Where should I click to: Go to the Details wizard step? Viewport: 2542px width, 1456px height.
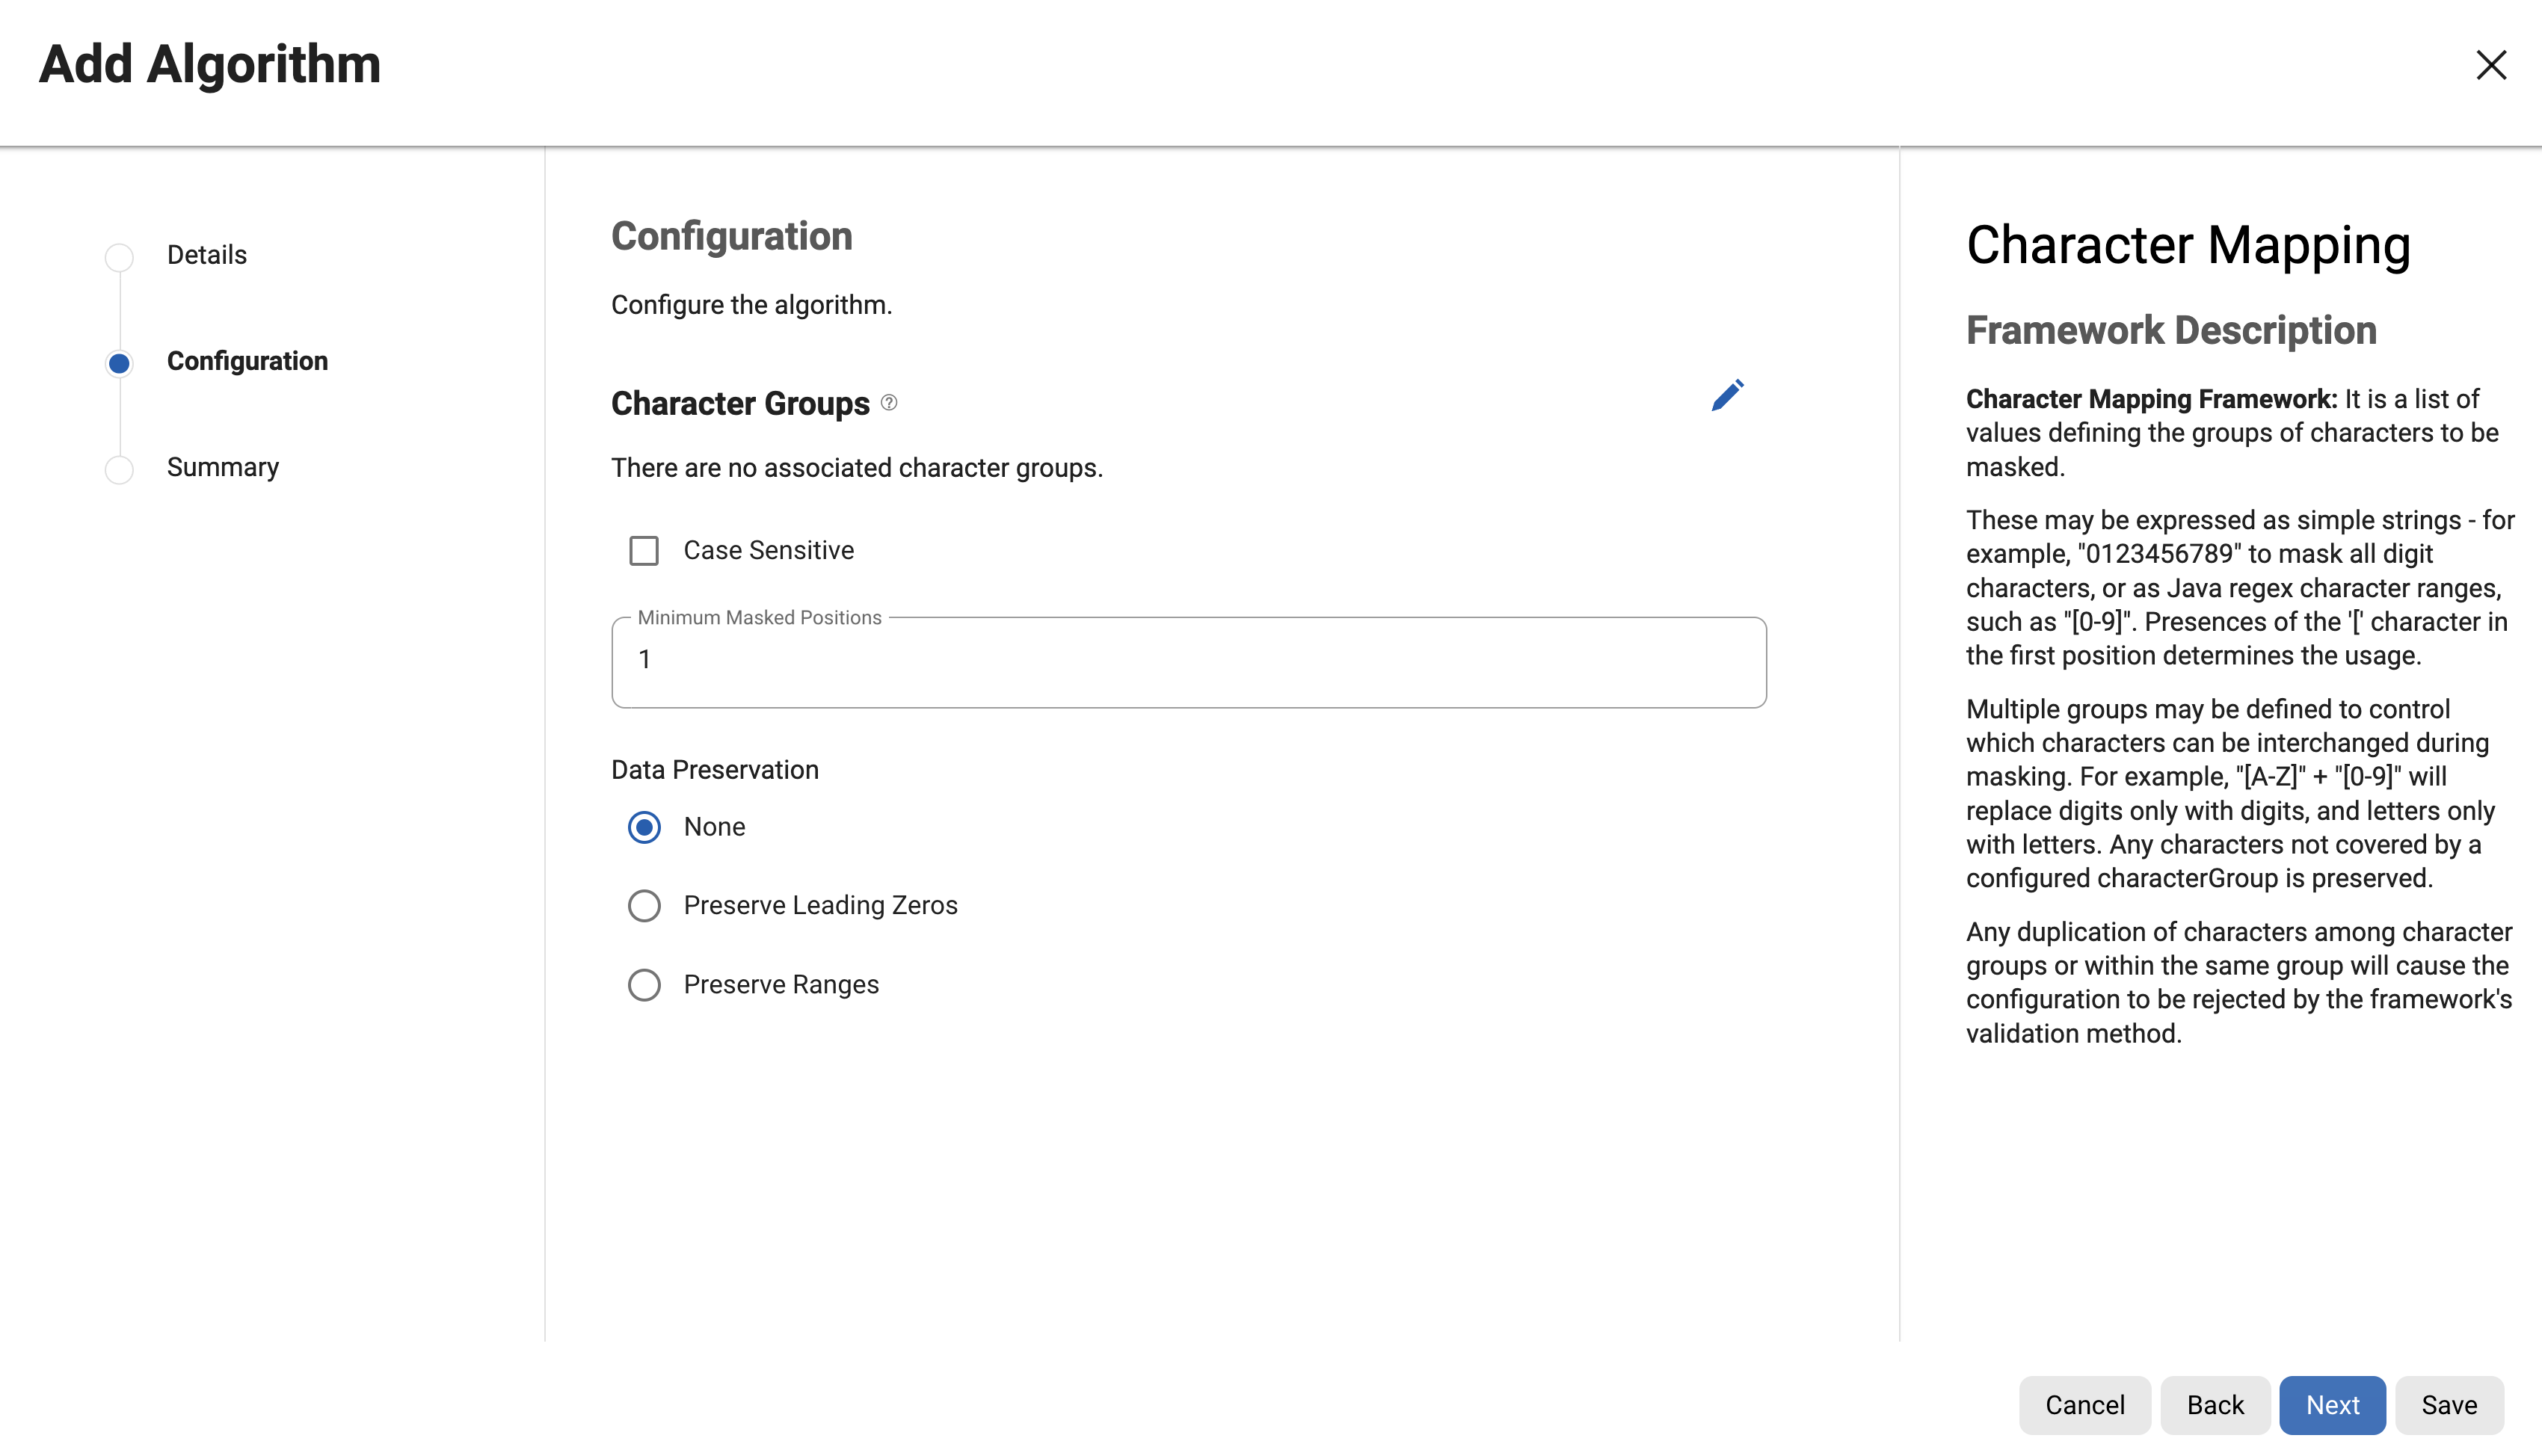(x=206, y=255)
